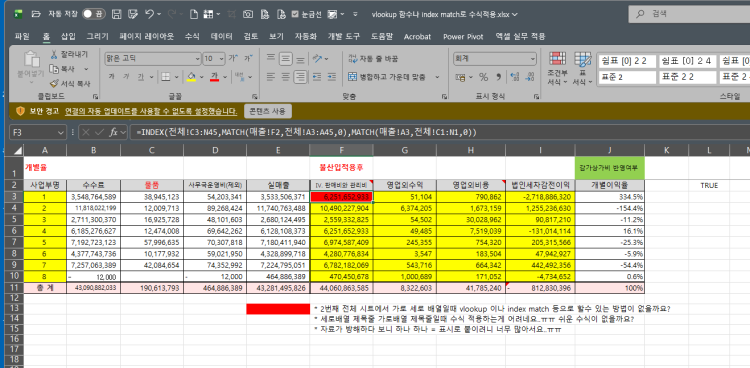
Task: Expand the Merge & Center dropdown arrow
Action: [x=437, y=77]
